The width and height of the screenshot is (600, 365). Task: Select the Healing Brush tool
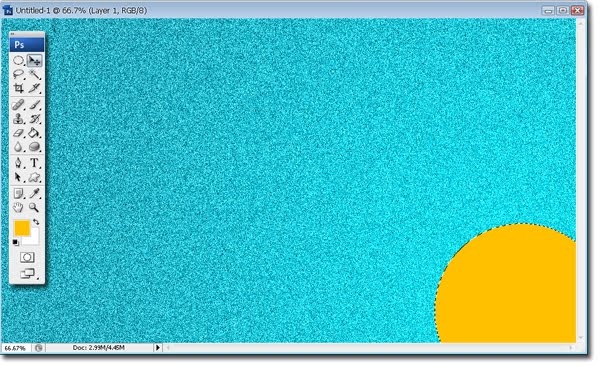click(18, 104)
